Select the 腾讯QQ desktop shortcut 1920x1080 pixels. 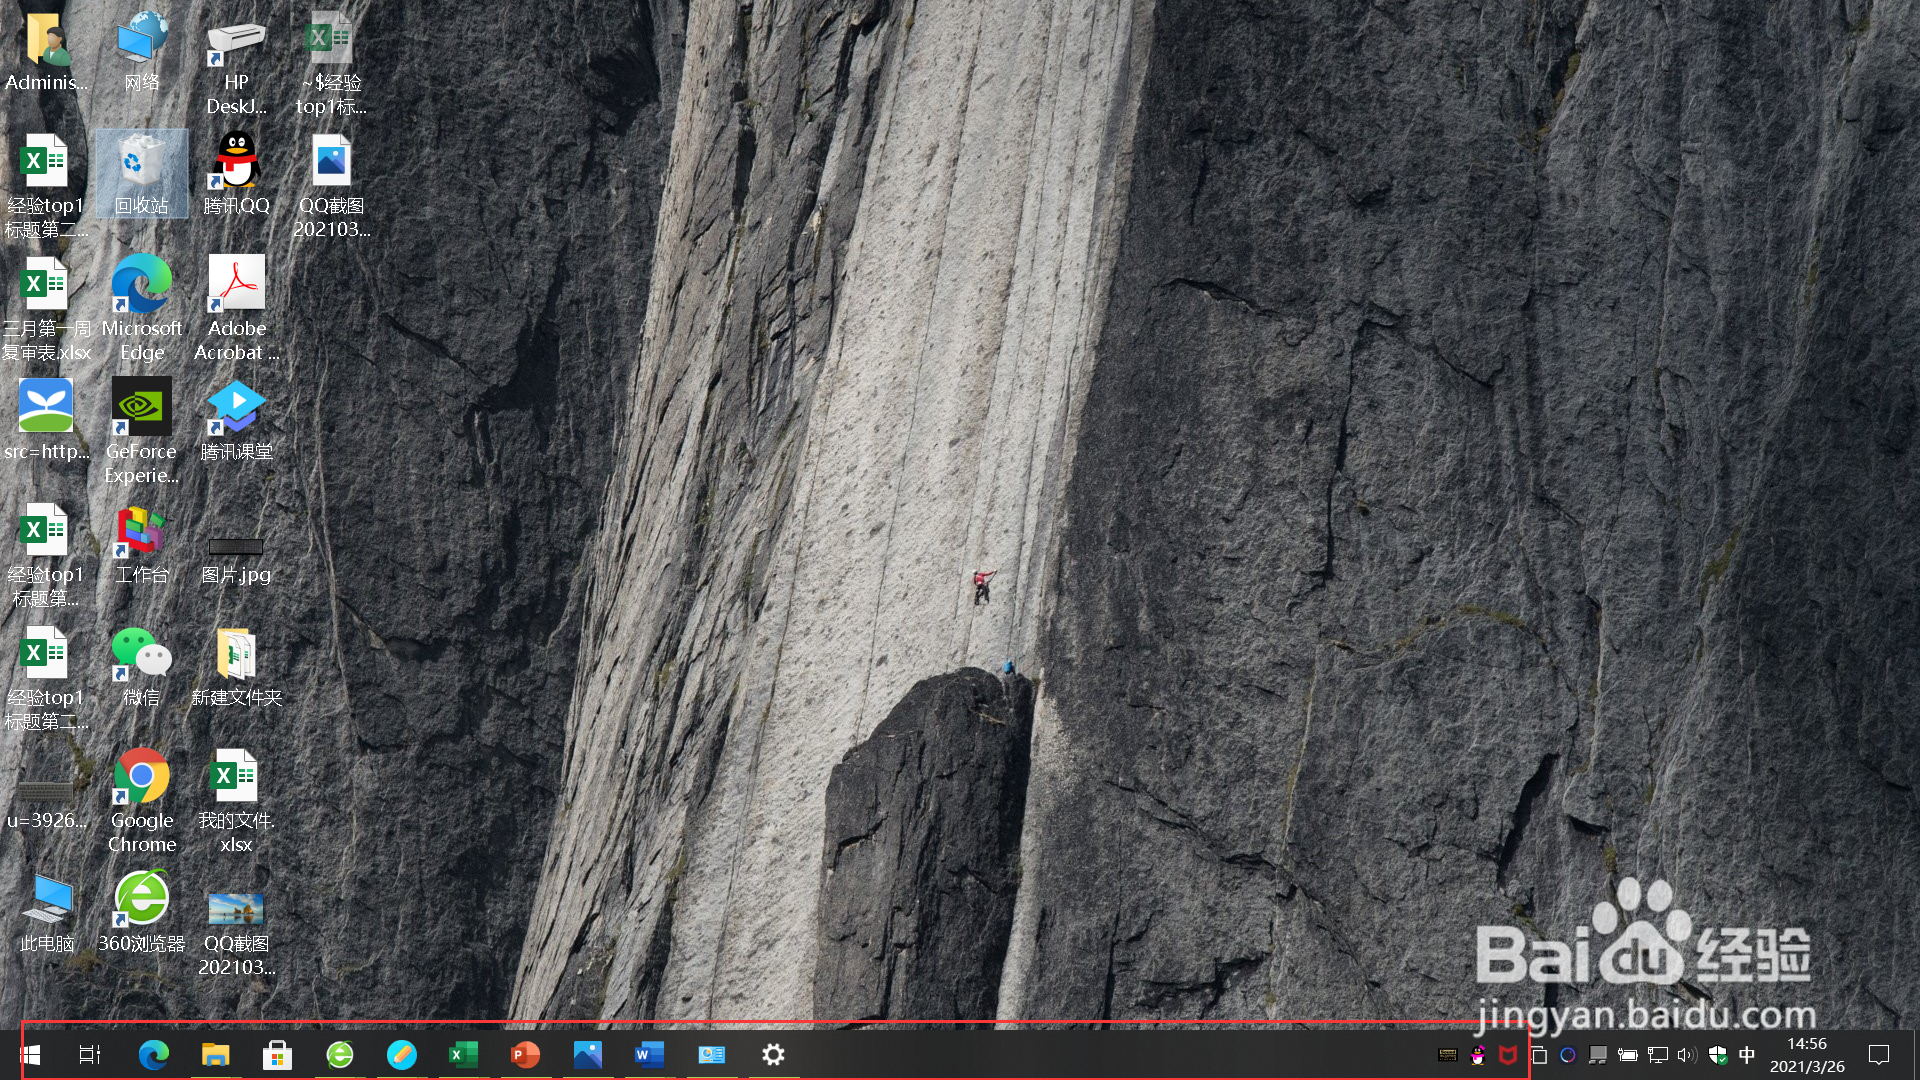pyautogui.click(x=236, y=174)
